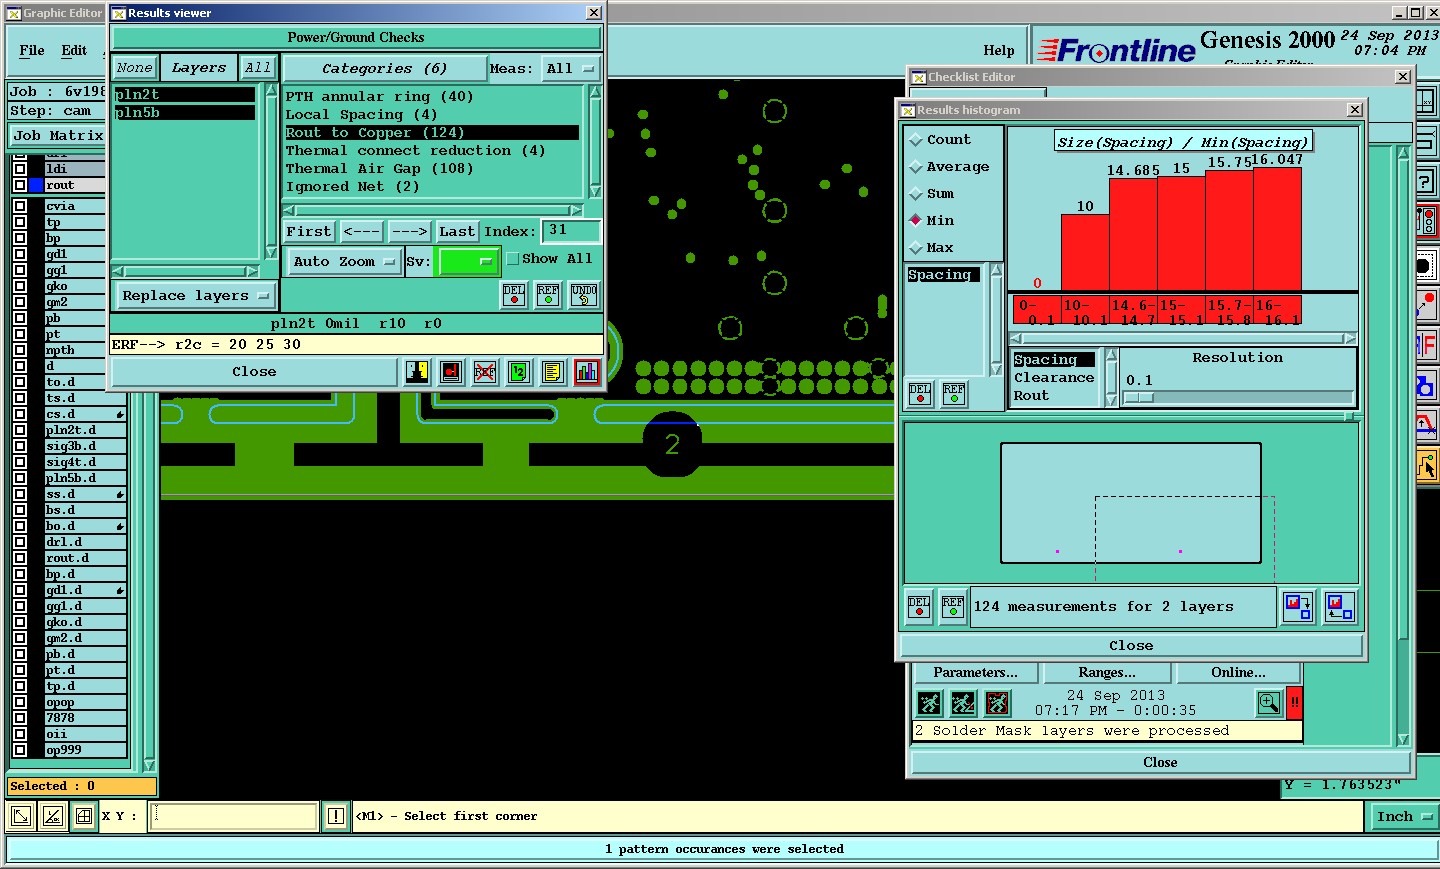Click the red 15.7-15.8 histogram bar
This screenshot has height=869, width=1440.
1229,231
